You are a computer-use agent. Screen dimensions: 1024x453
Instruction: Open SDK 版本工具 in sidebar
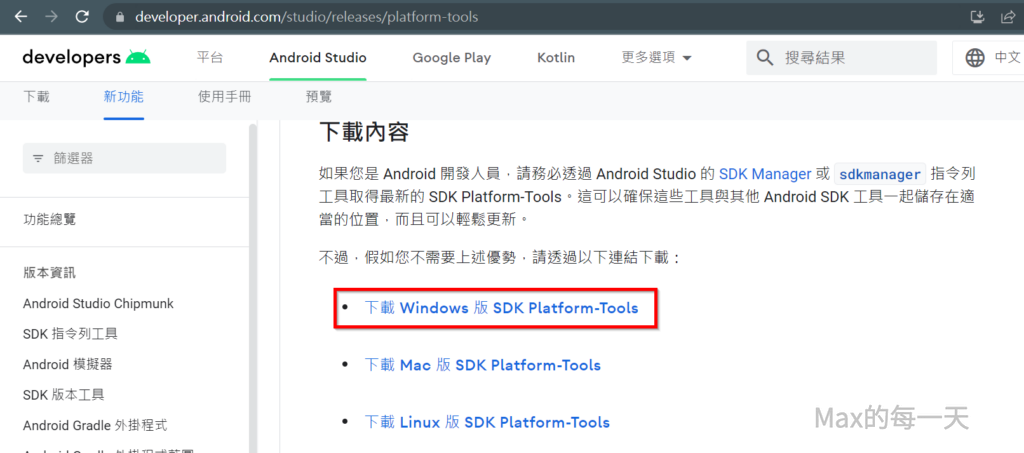tap(63, 395)
